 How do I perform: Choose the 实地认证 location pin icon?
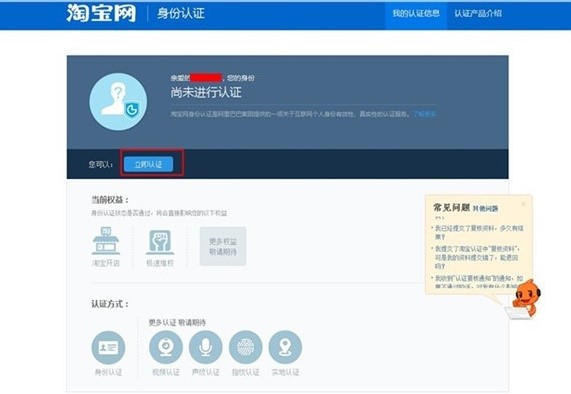pos(285,347)
